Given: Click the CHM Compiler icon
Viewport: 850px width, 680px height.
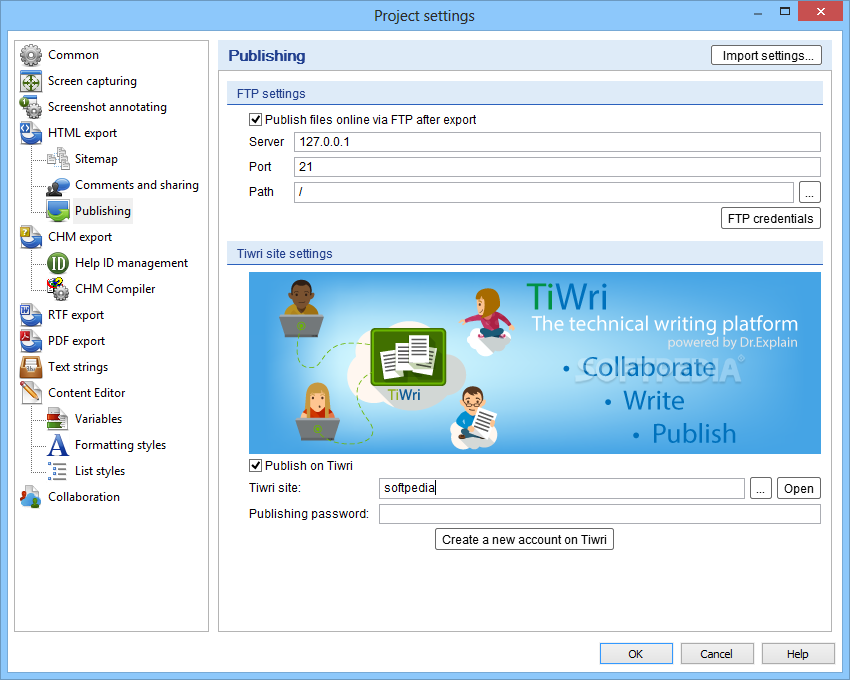Looking at the screenshot, I should tap(58, 289).
